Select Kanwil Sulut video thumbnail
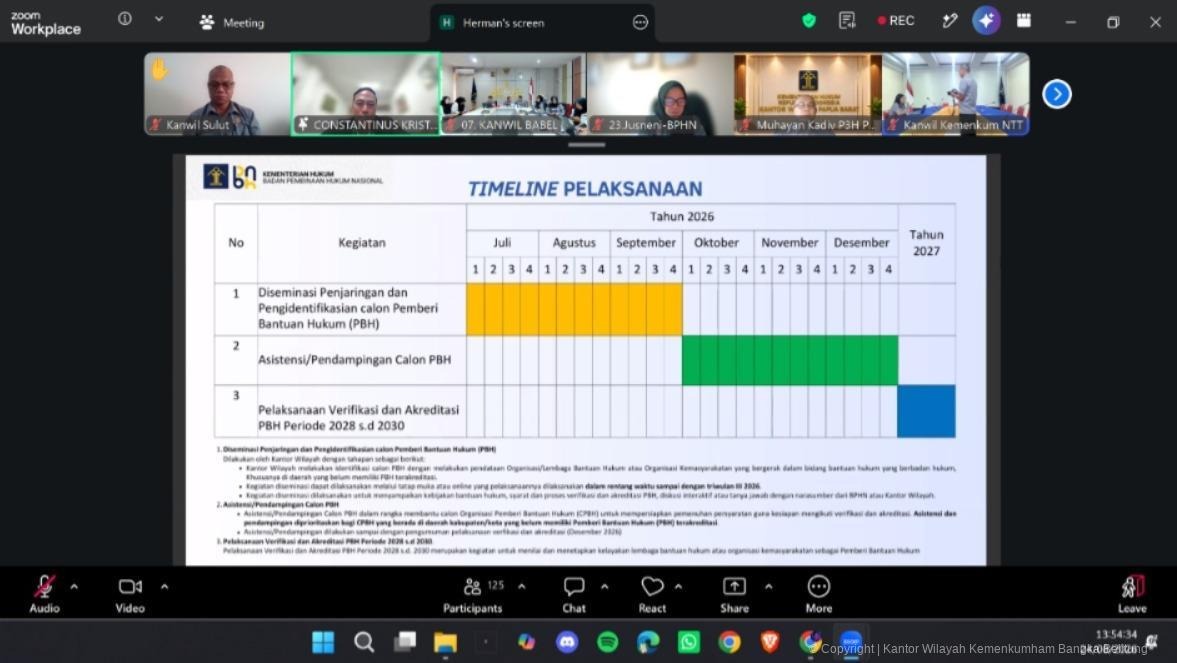 [218, 94]
